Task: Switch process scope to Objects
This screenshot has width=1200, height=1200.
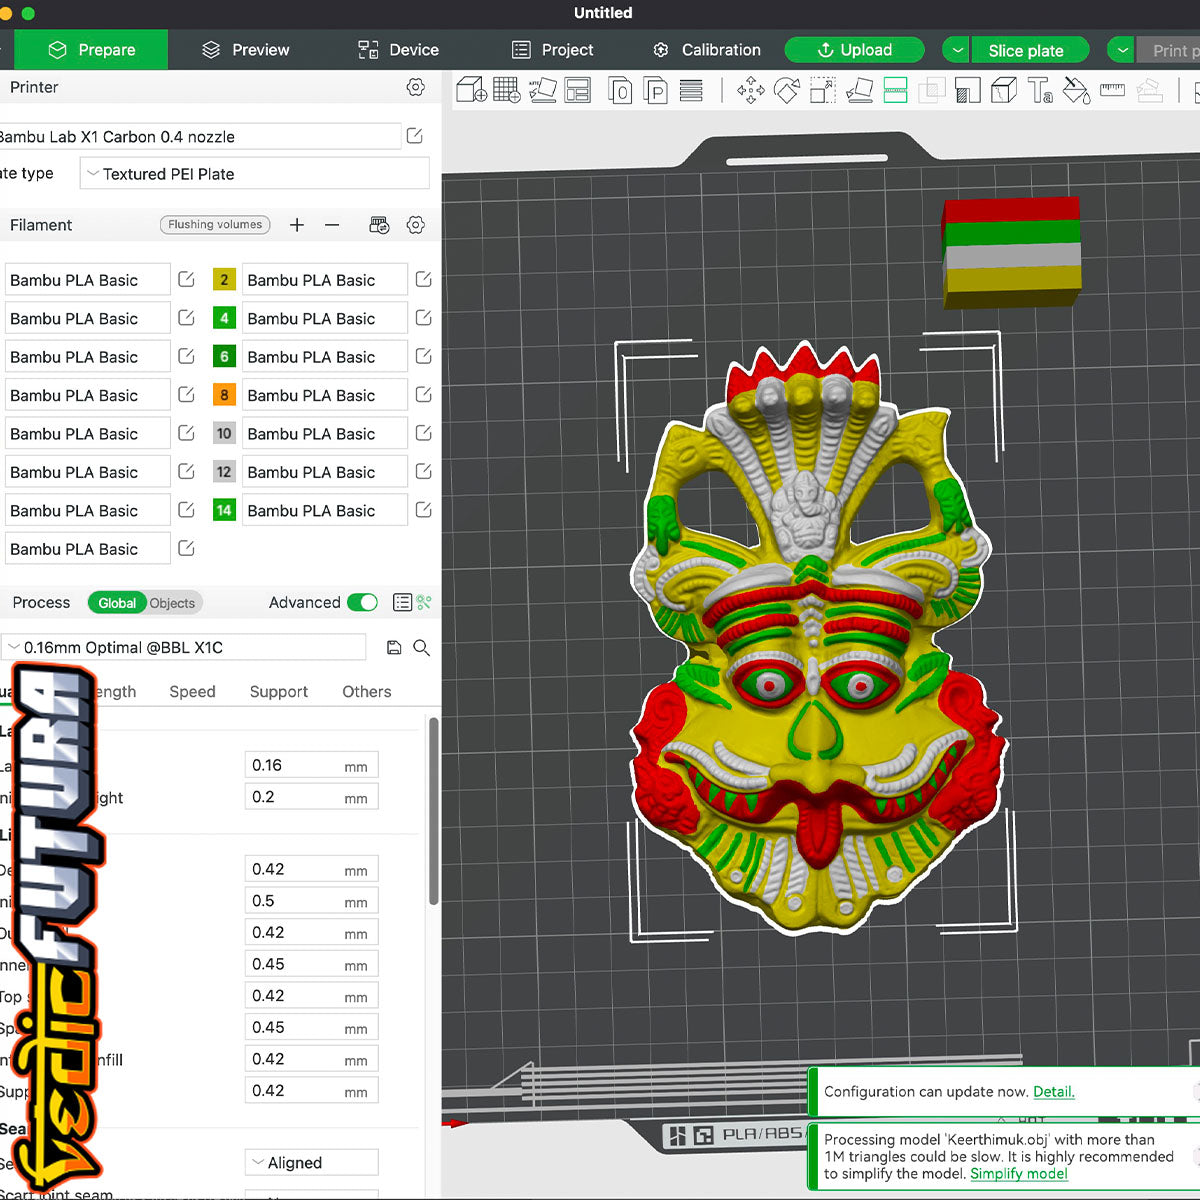Action: point(172,603)
